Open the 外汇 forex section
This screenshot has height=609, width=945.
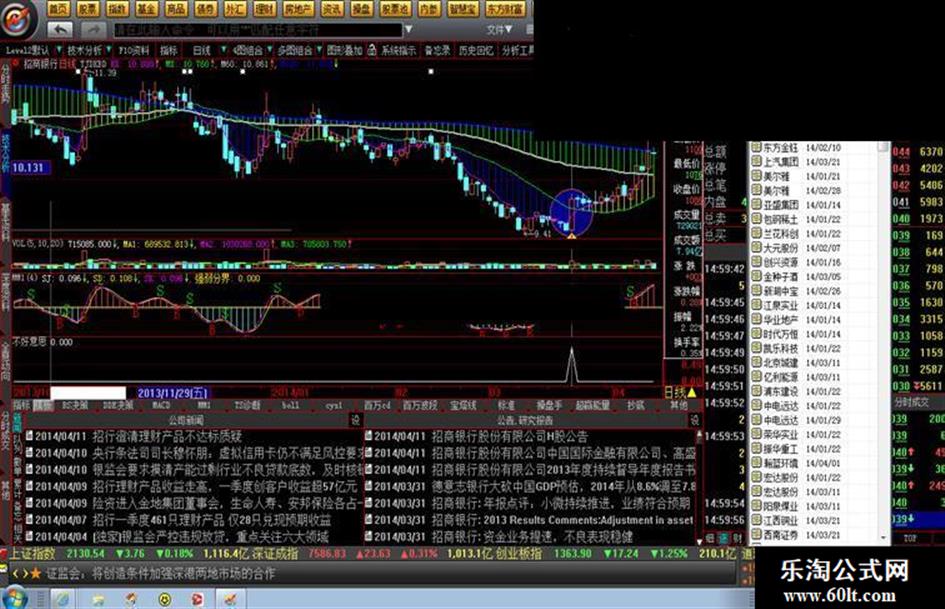pos(234,9)
